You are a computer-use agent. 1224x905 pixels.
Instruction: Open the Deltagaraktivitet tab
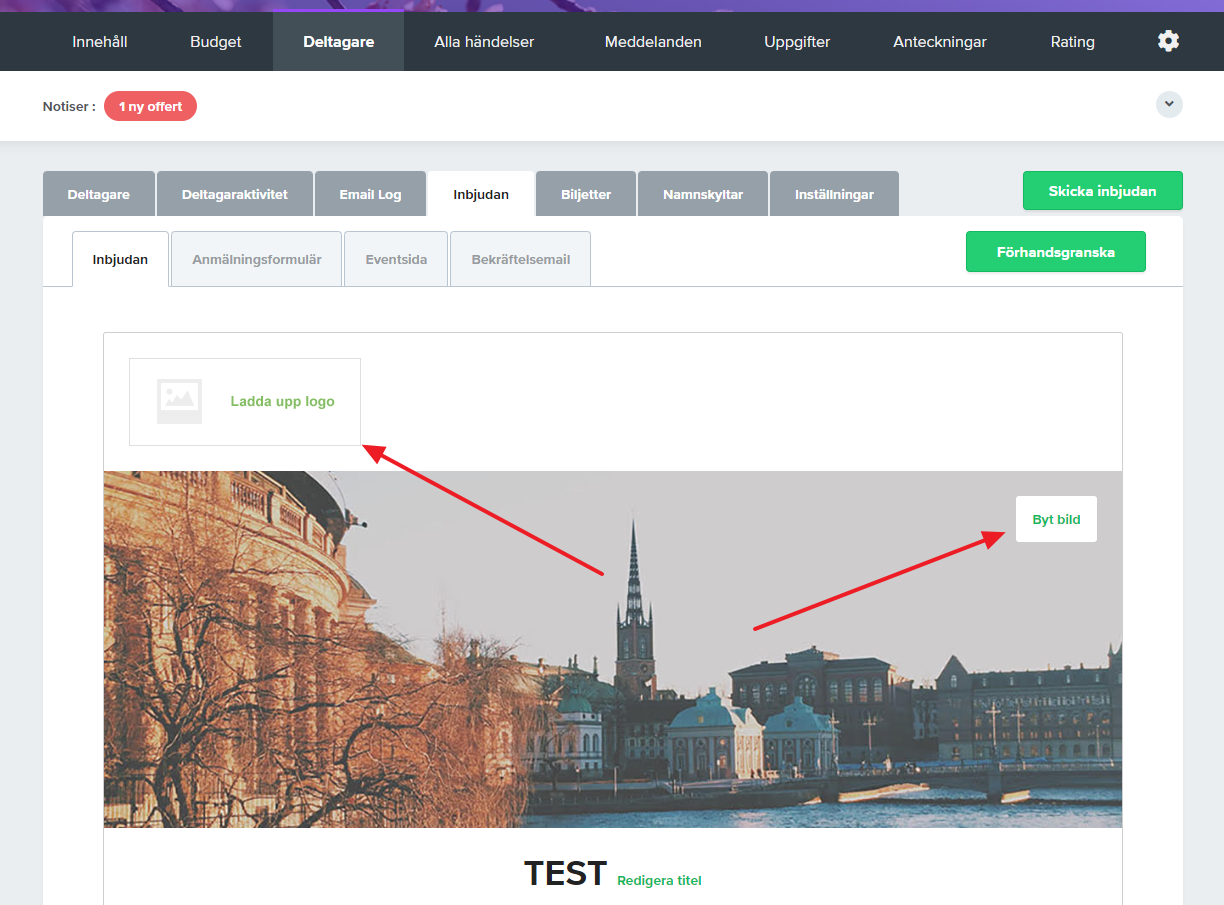[235, 194]
